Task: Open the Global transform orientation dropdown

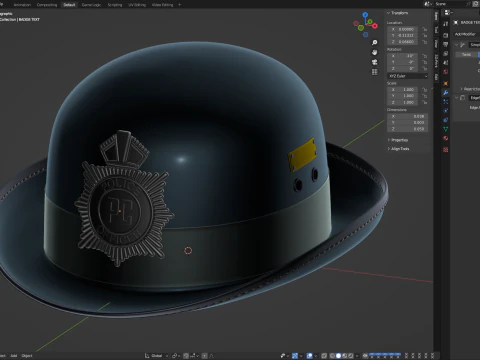Action: [x=157, y=356]
